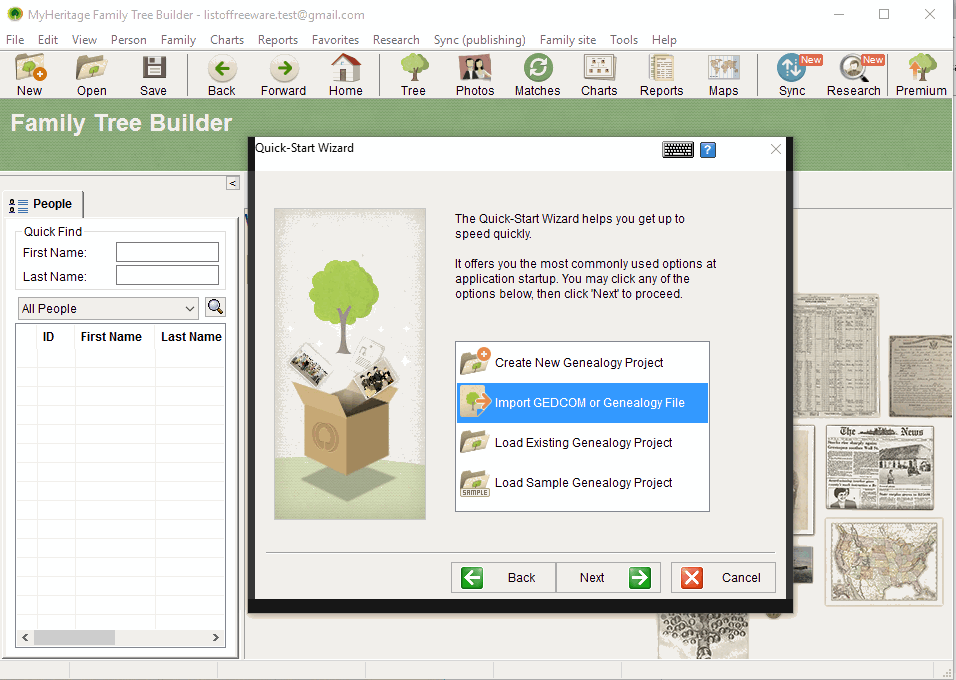Open the Family site menu

568,40
